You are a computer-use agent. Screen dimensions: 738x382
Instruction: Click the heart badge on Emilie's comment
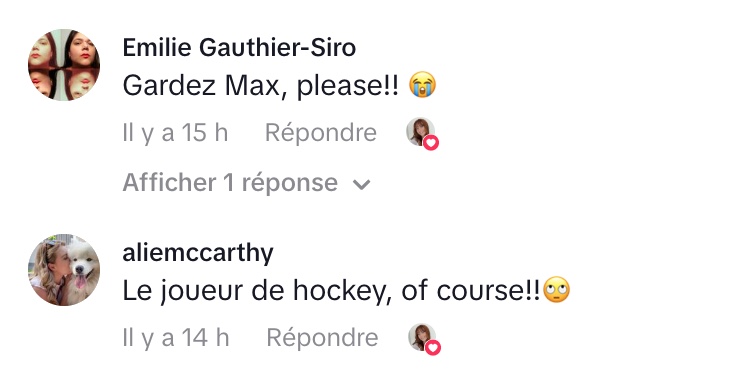pyautogui.click(x=431, y=143)
